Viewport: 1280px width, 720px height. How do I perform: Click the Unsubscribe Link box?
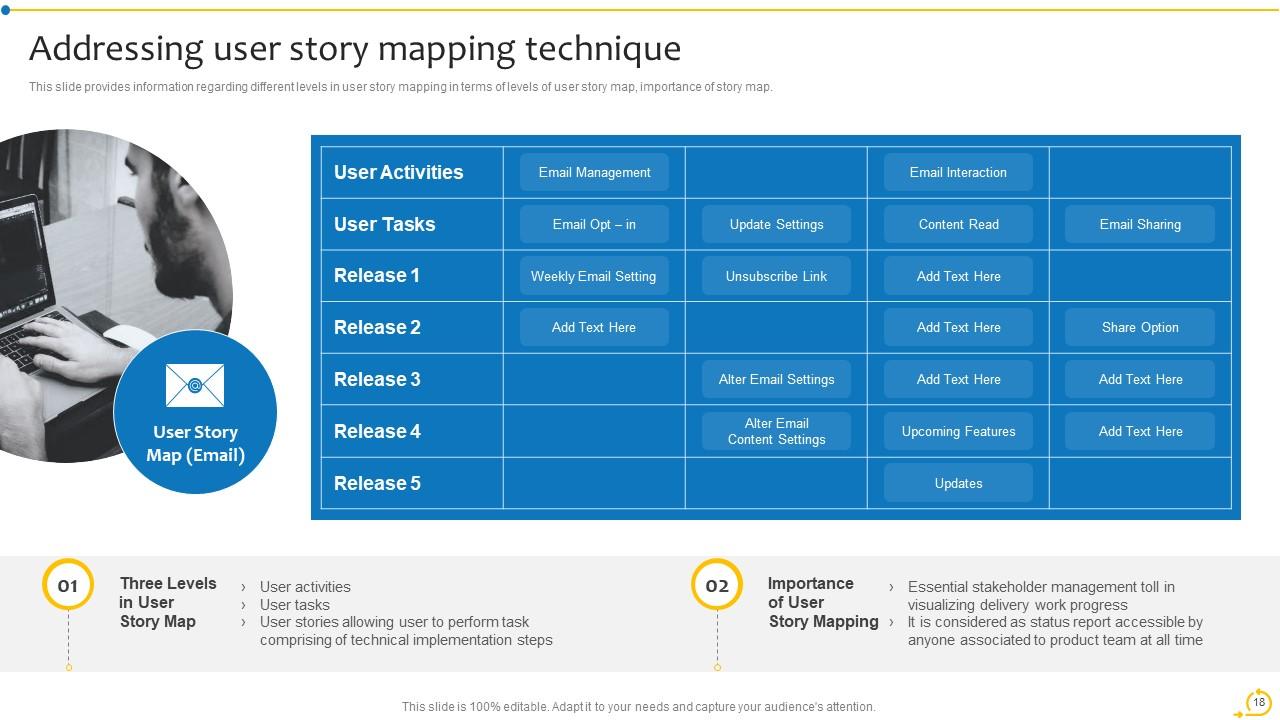[776, 276]
